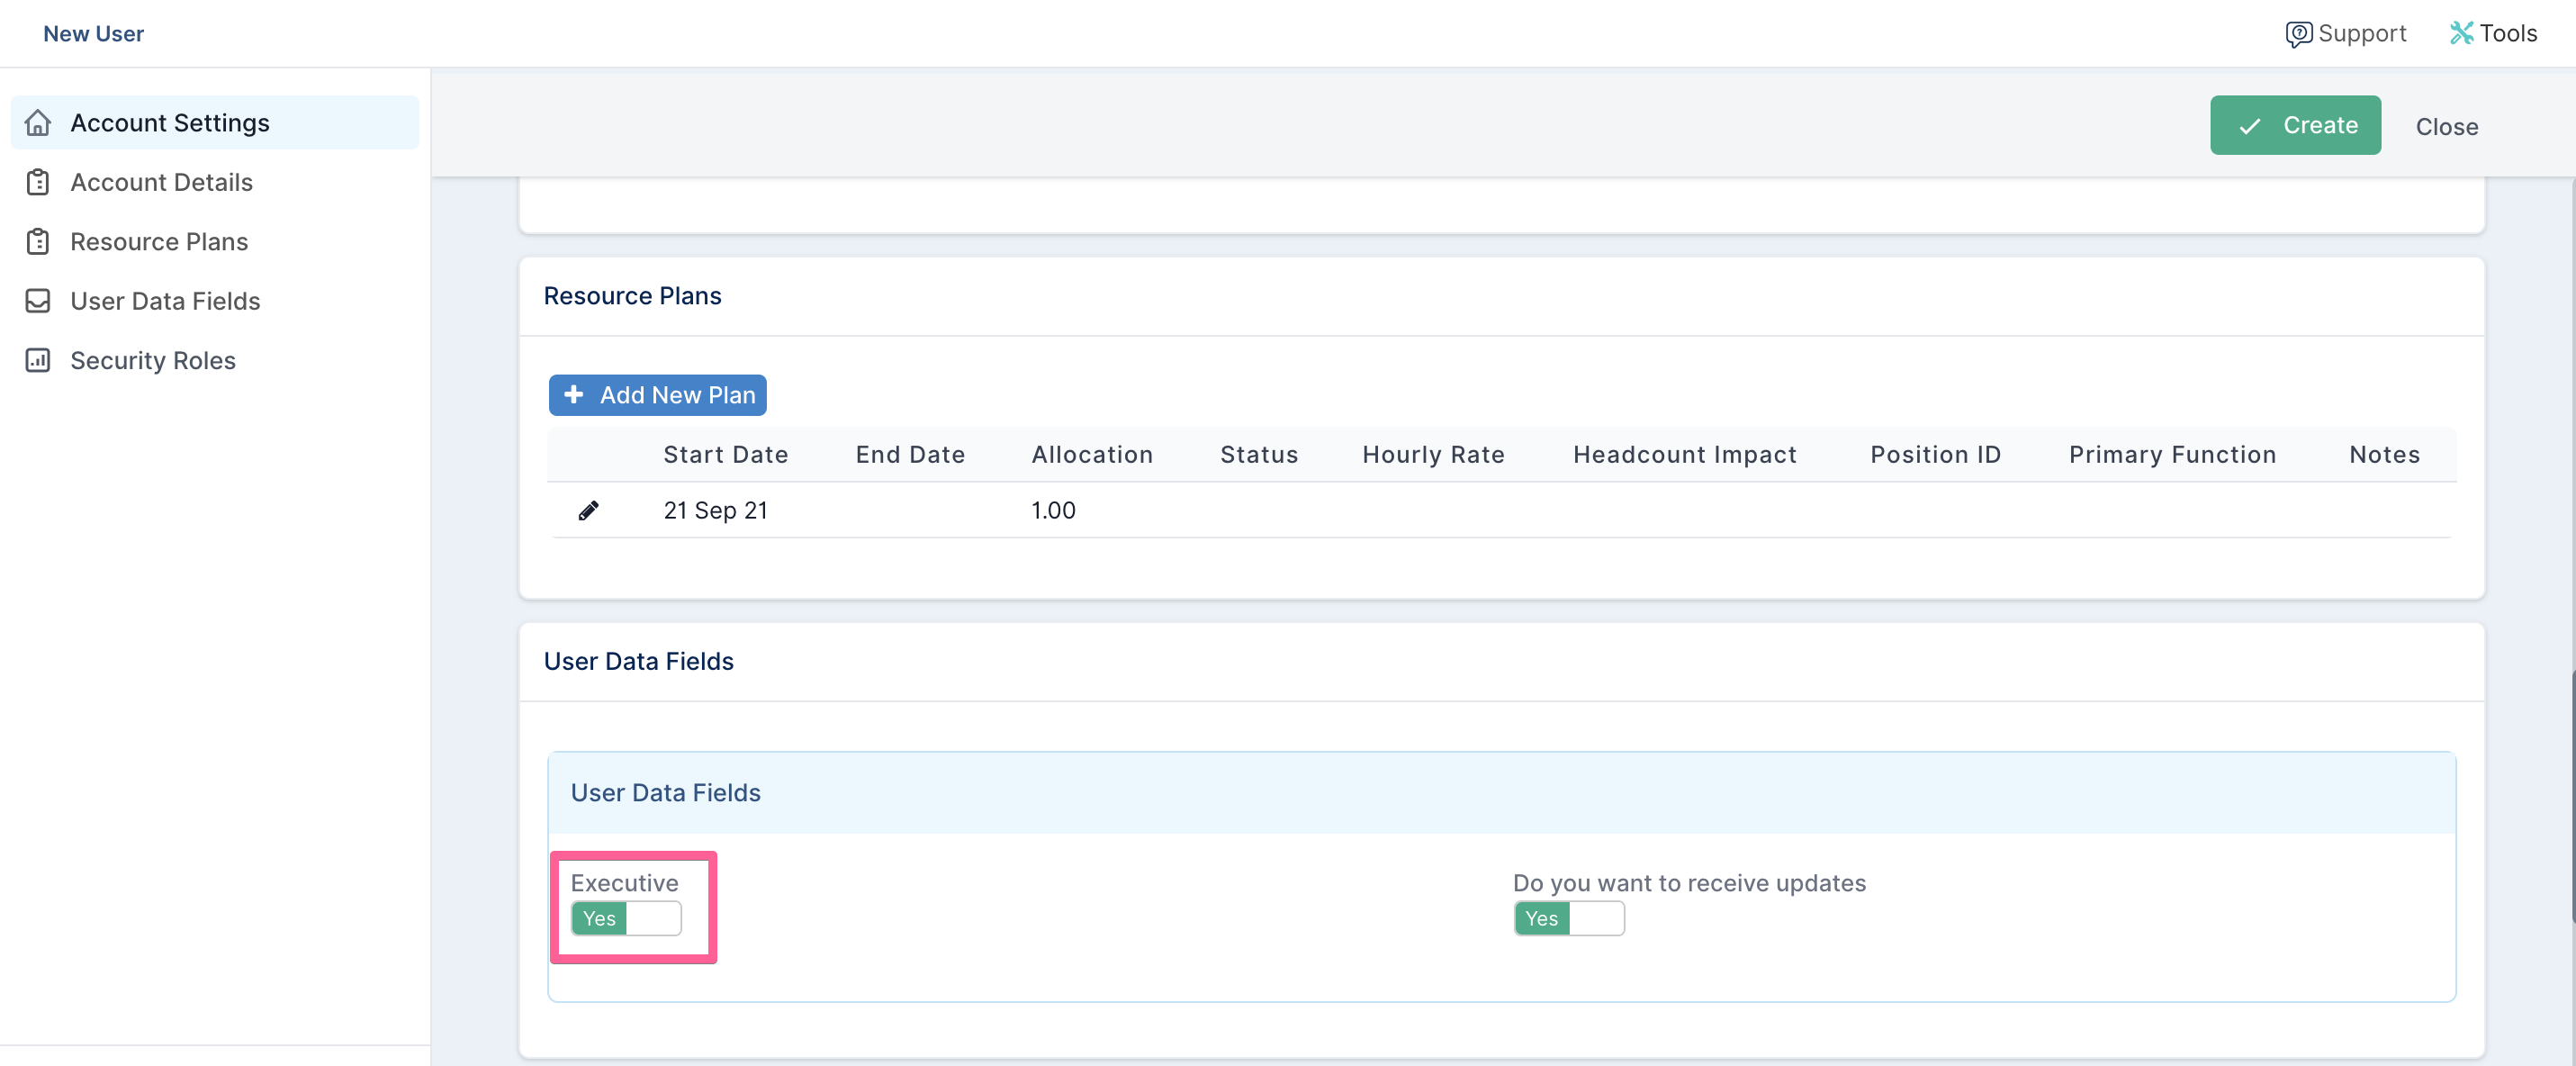This screenshot has height=1066, width=2576.
Task: Click the Executive field label
Action: pyautogui.click(x=624, y=882)
